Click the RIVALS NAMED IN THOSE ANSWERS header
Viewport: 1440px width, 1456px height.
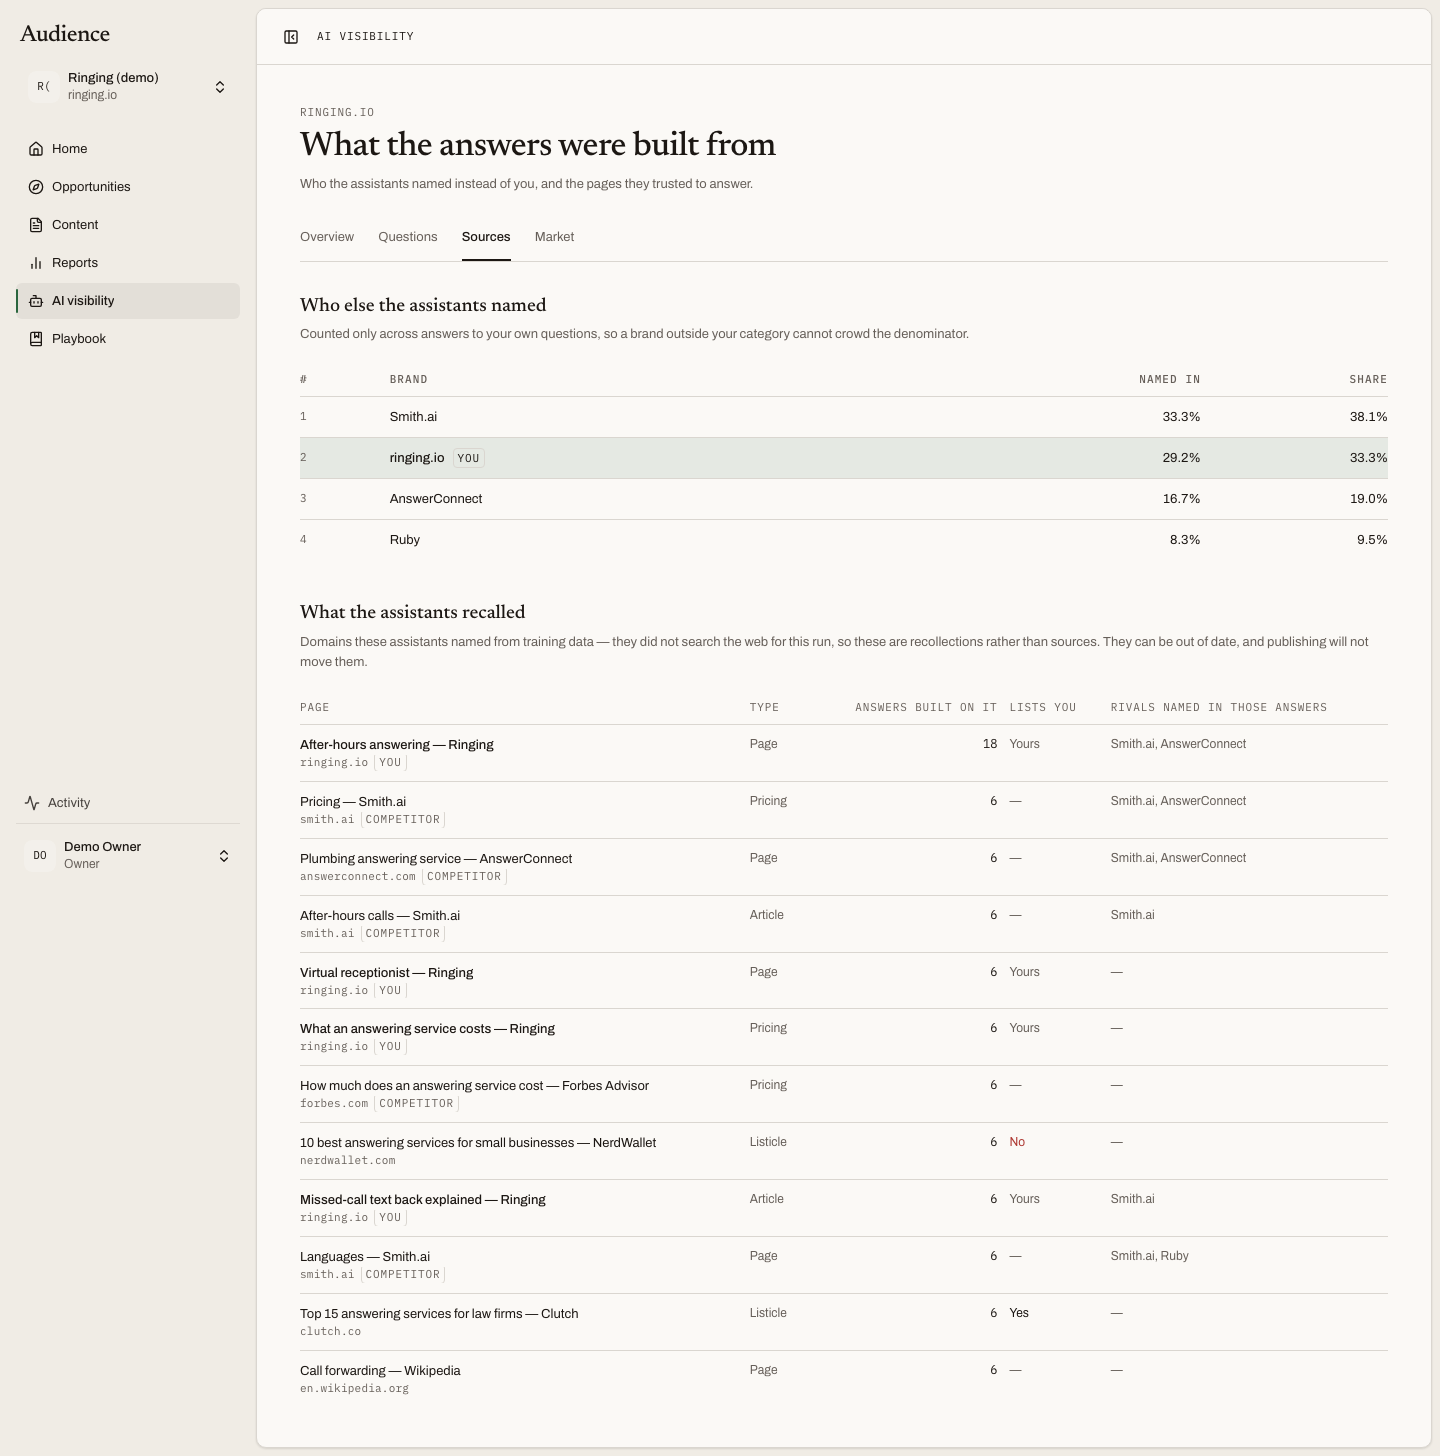pos(1219,708)
